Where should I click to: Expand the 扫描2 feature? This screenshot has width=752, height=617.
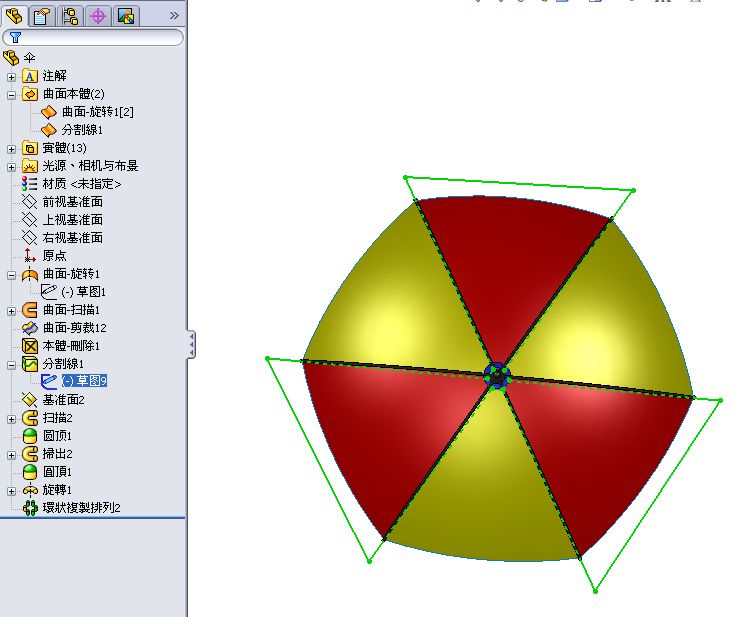[x=12, y=419]
